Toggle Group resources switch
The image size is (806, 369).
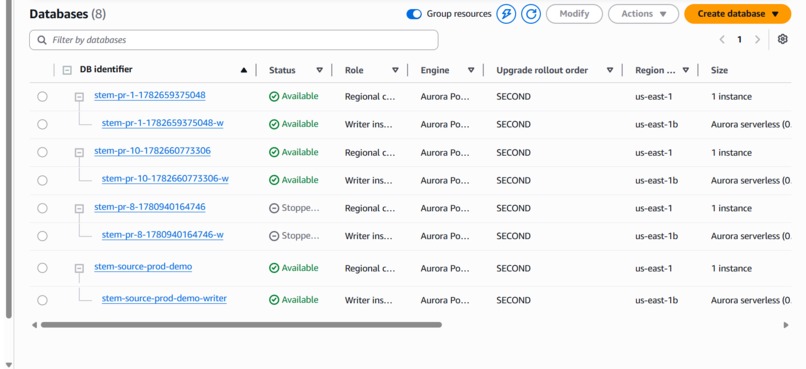click(x=414, y=14)
